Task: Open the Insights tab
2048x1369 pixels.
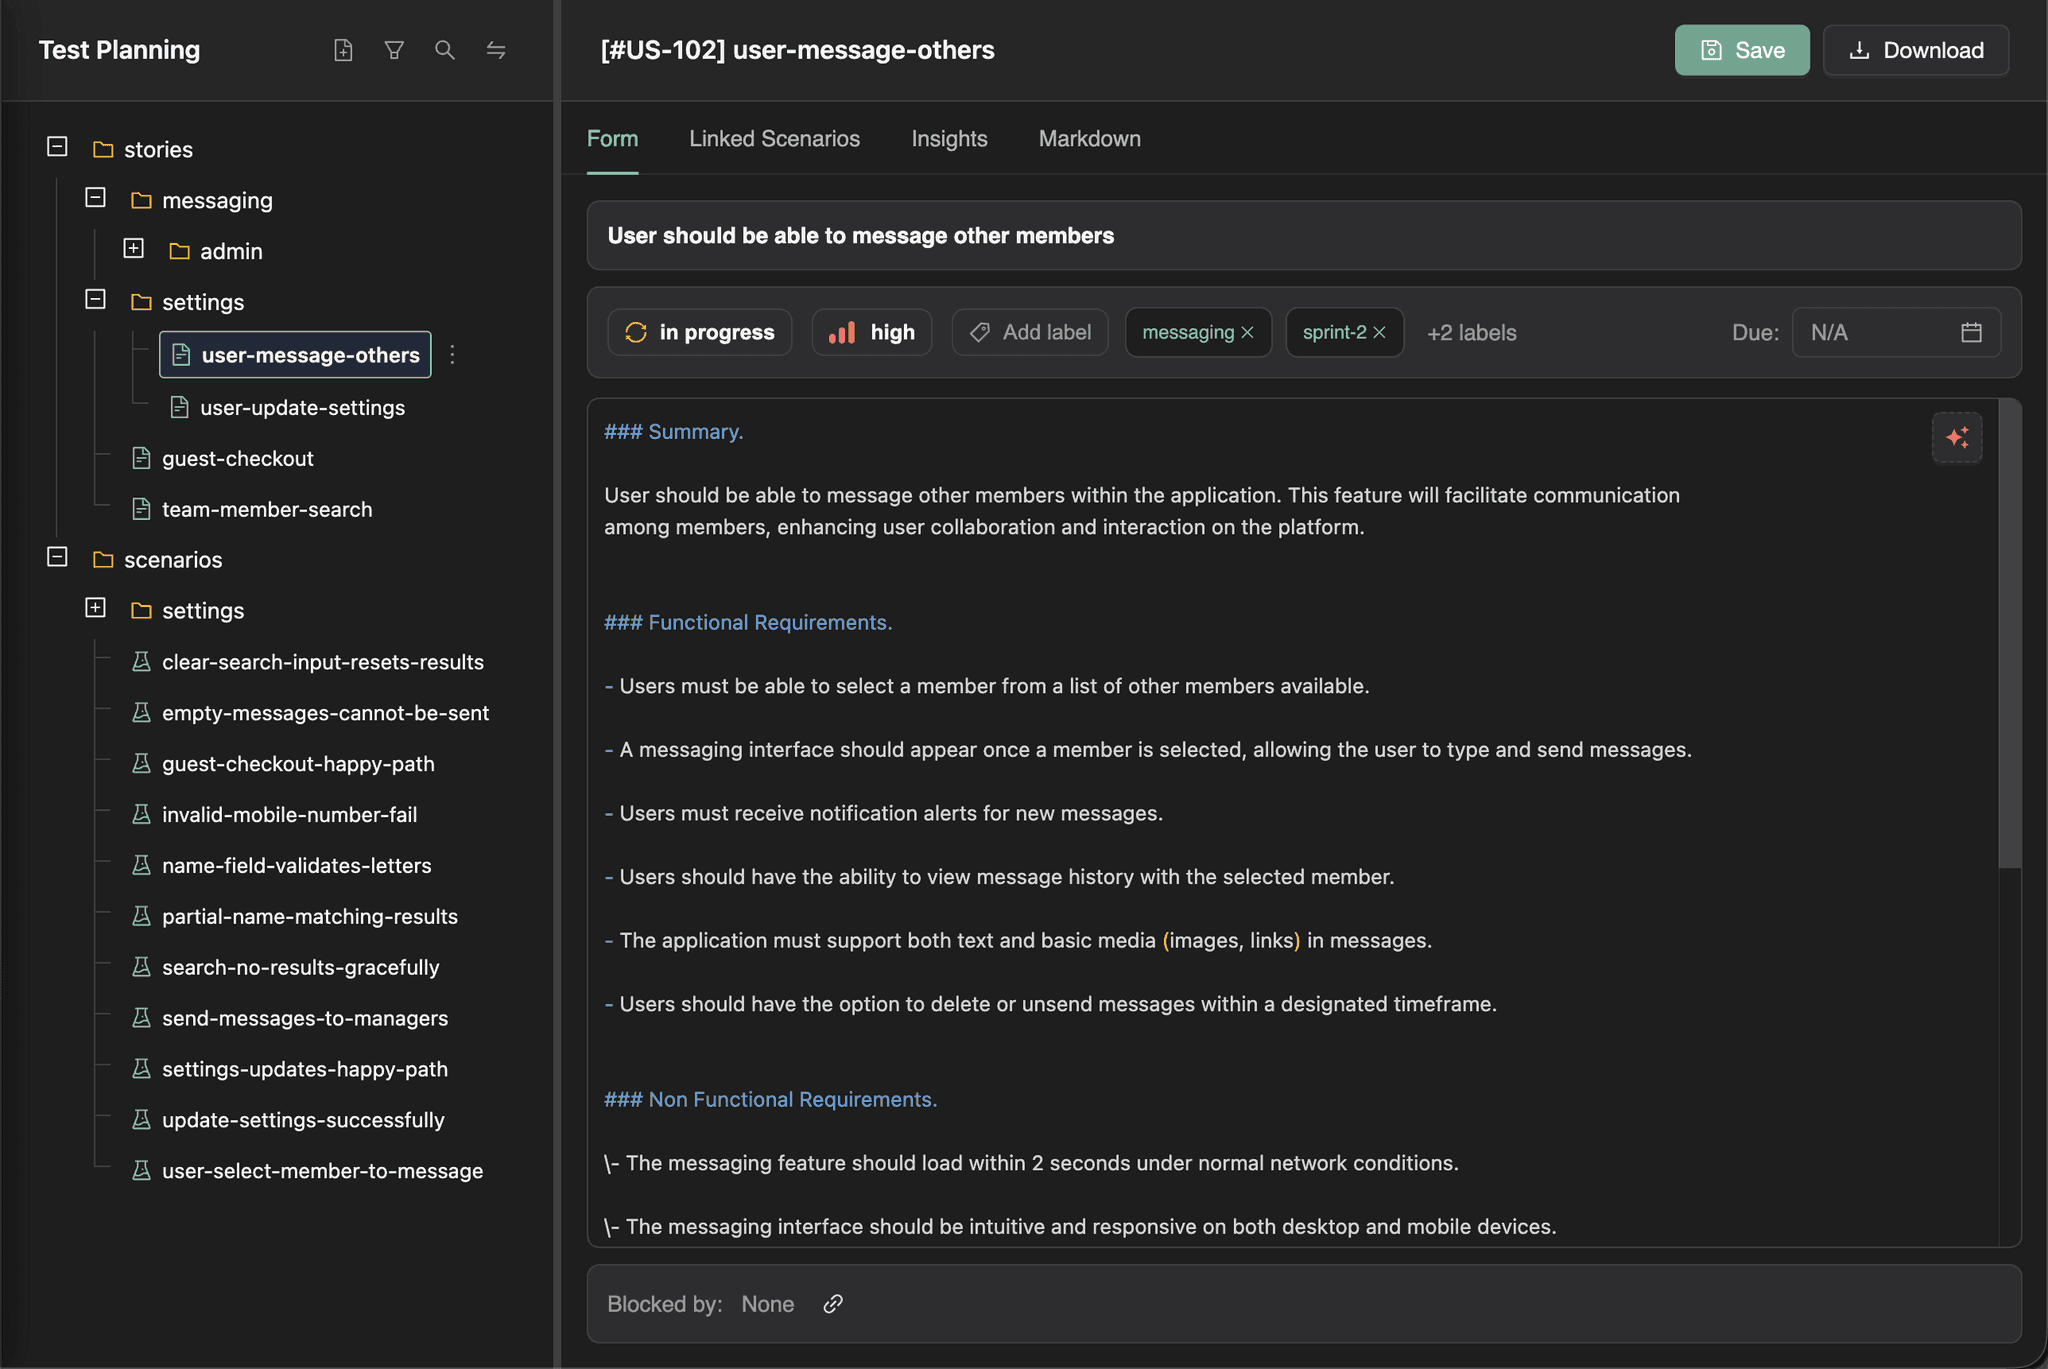Action: tap(949, 139)
